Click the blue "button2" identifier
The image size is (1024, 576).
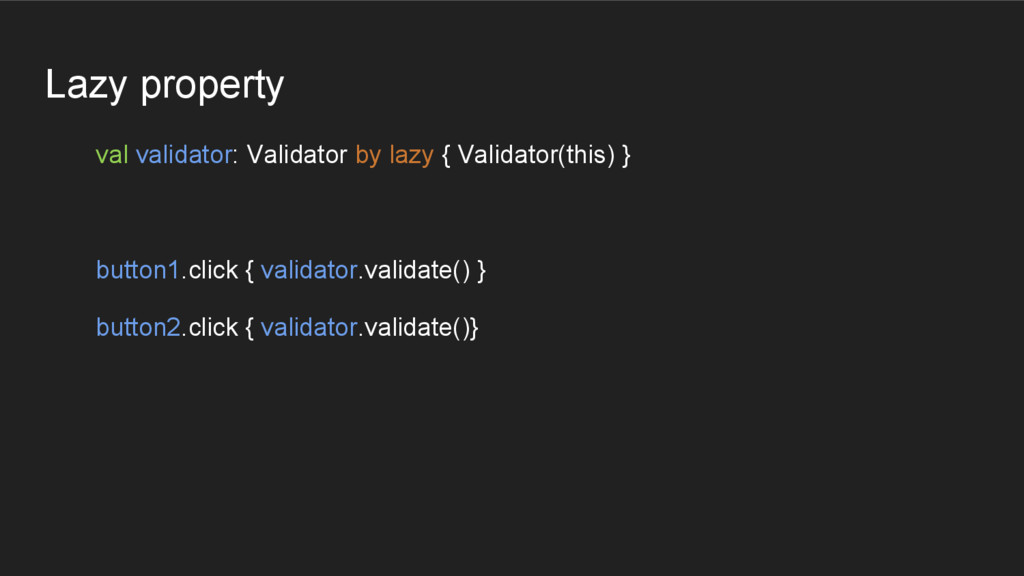(138, 328)
